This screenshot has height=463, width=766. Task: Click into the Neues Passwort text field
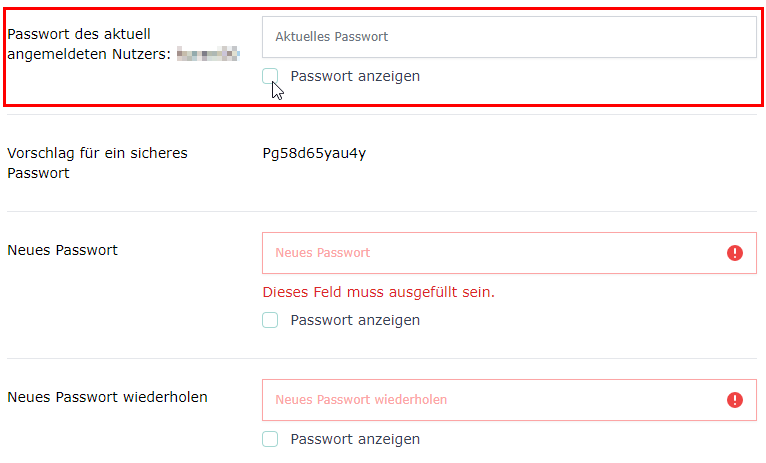coord(490,253)
